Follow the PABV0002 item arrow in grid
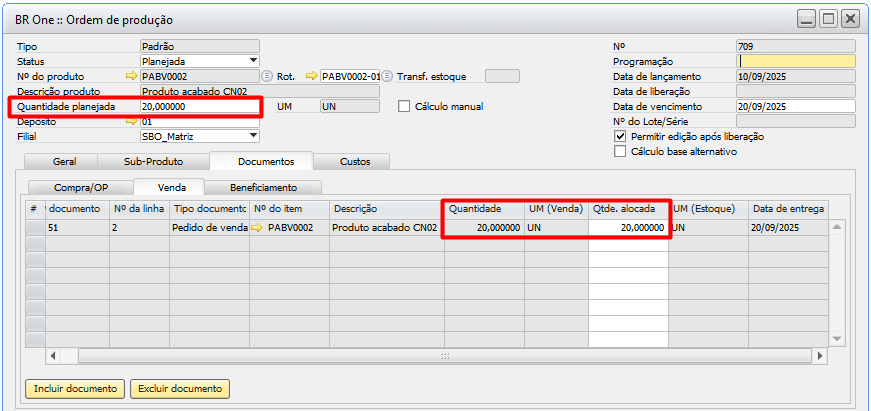 point(257,228)
